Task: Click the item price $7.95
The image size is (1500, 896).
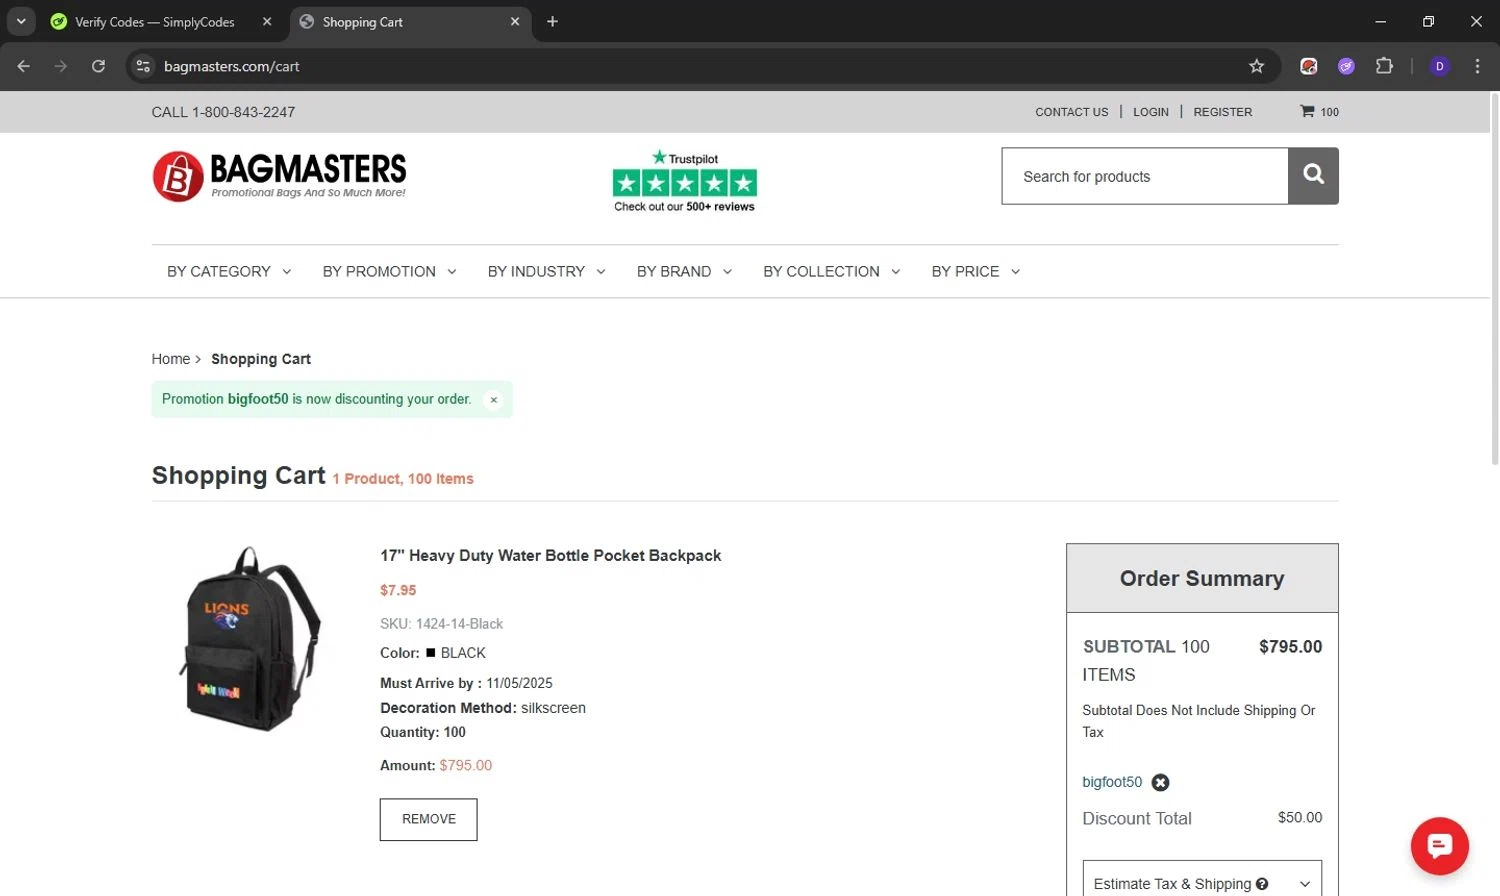Action: pyautogui.click(x=398, y=590)
